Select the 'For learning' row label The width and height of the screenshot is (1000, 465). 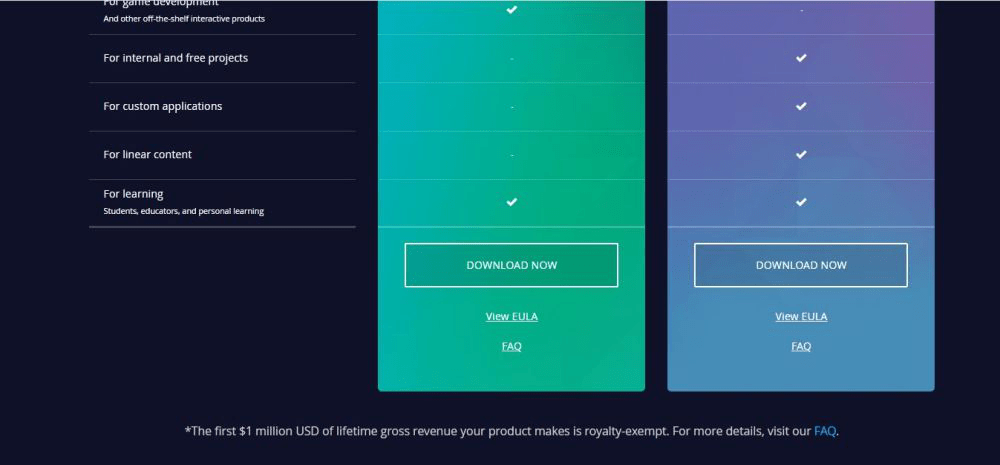133,194
